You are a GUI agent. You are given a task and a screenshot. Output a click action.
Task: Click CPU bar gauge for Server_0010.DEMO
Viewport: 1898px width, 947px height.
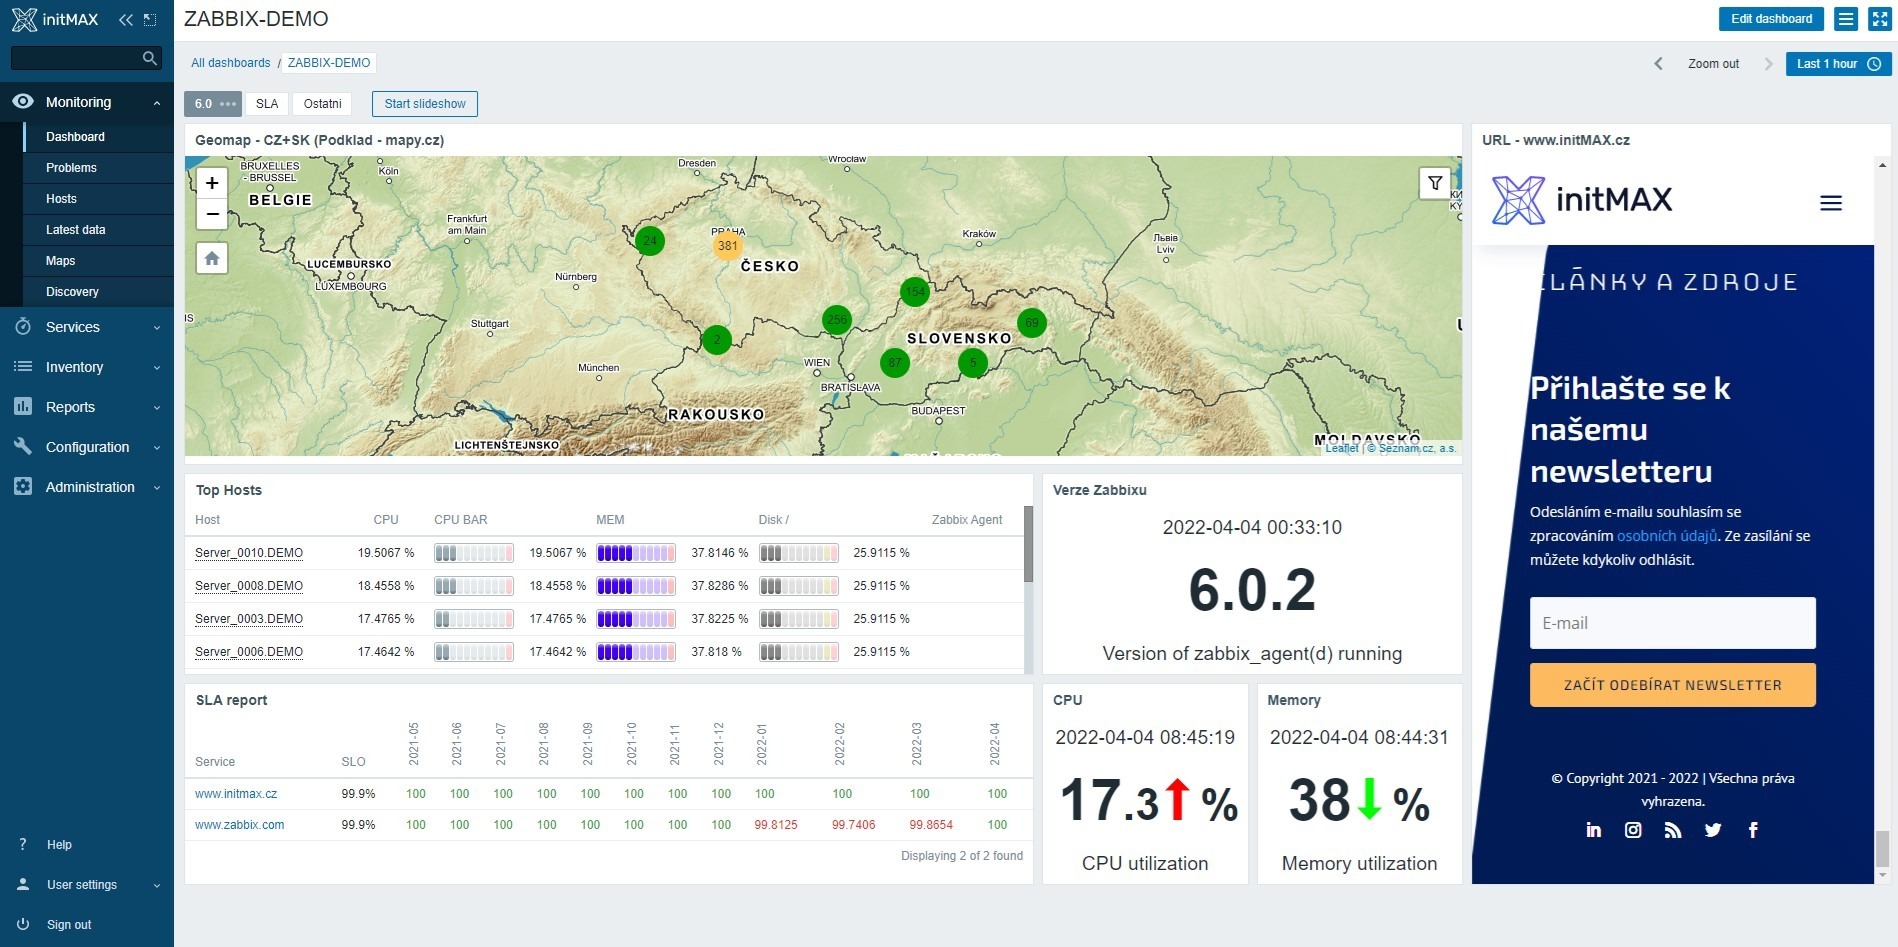tap(474, 553)
